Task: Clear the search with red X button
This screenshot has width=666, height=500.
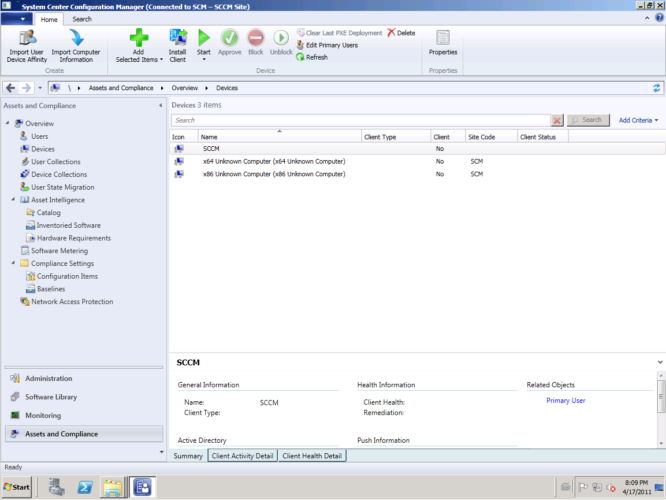Action: click(x=557, y=121)
